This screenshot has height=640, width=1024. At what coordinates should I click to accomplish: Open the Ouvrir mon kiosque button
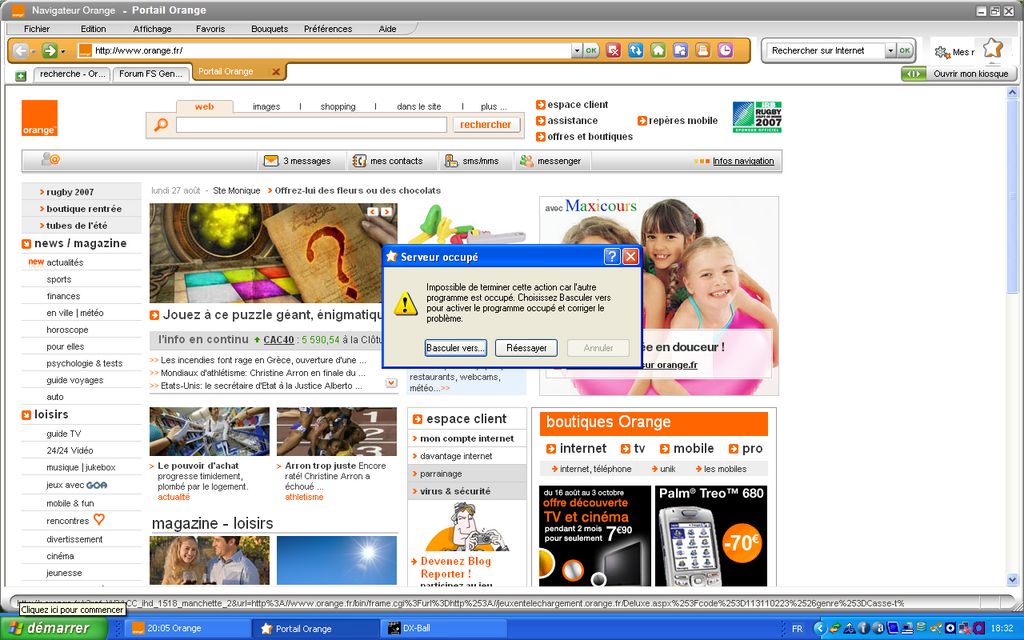pos(959,74)
